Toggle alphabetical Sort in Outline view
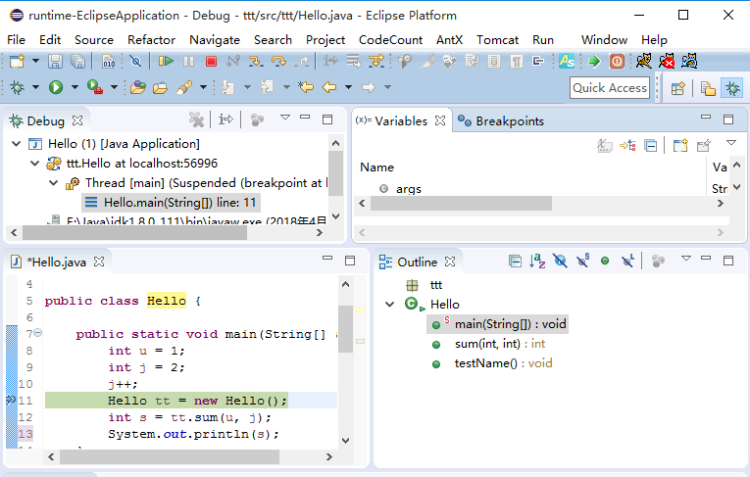The image size is (750, 477). (537, 261)
